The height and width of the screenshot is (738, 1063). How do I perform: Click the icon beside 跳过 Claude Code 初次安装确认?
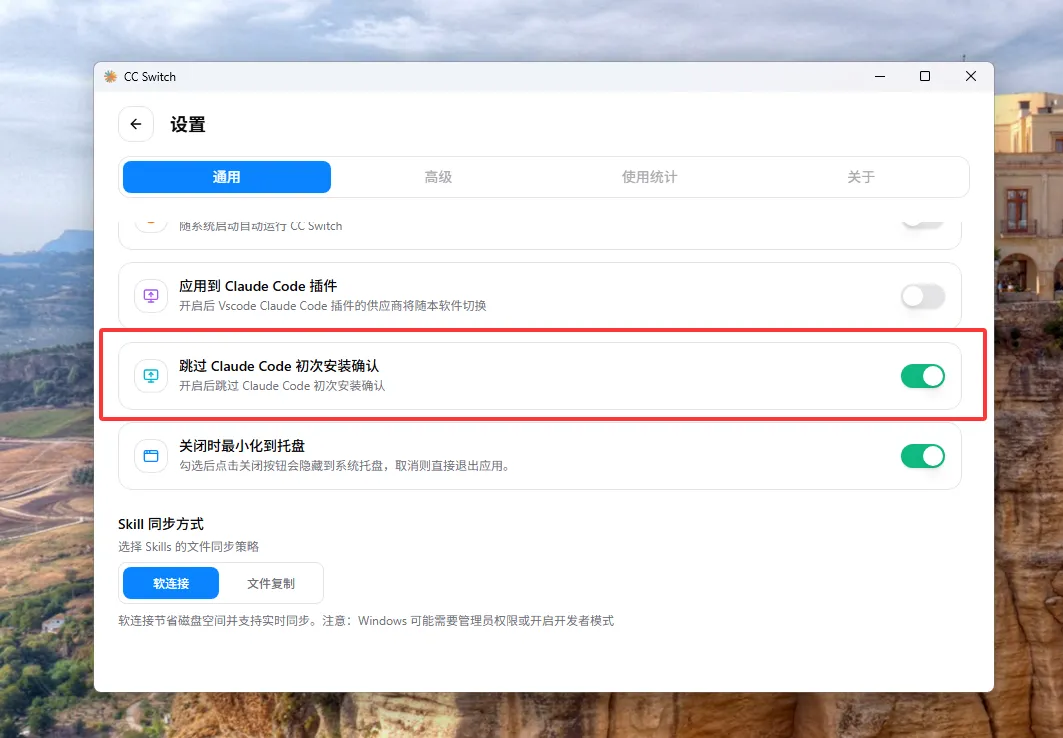pyautogui.click(x=151, y=376)
